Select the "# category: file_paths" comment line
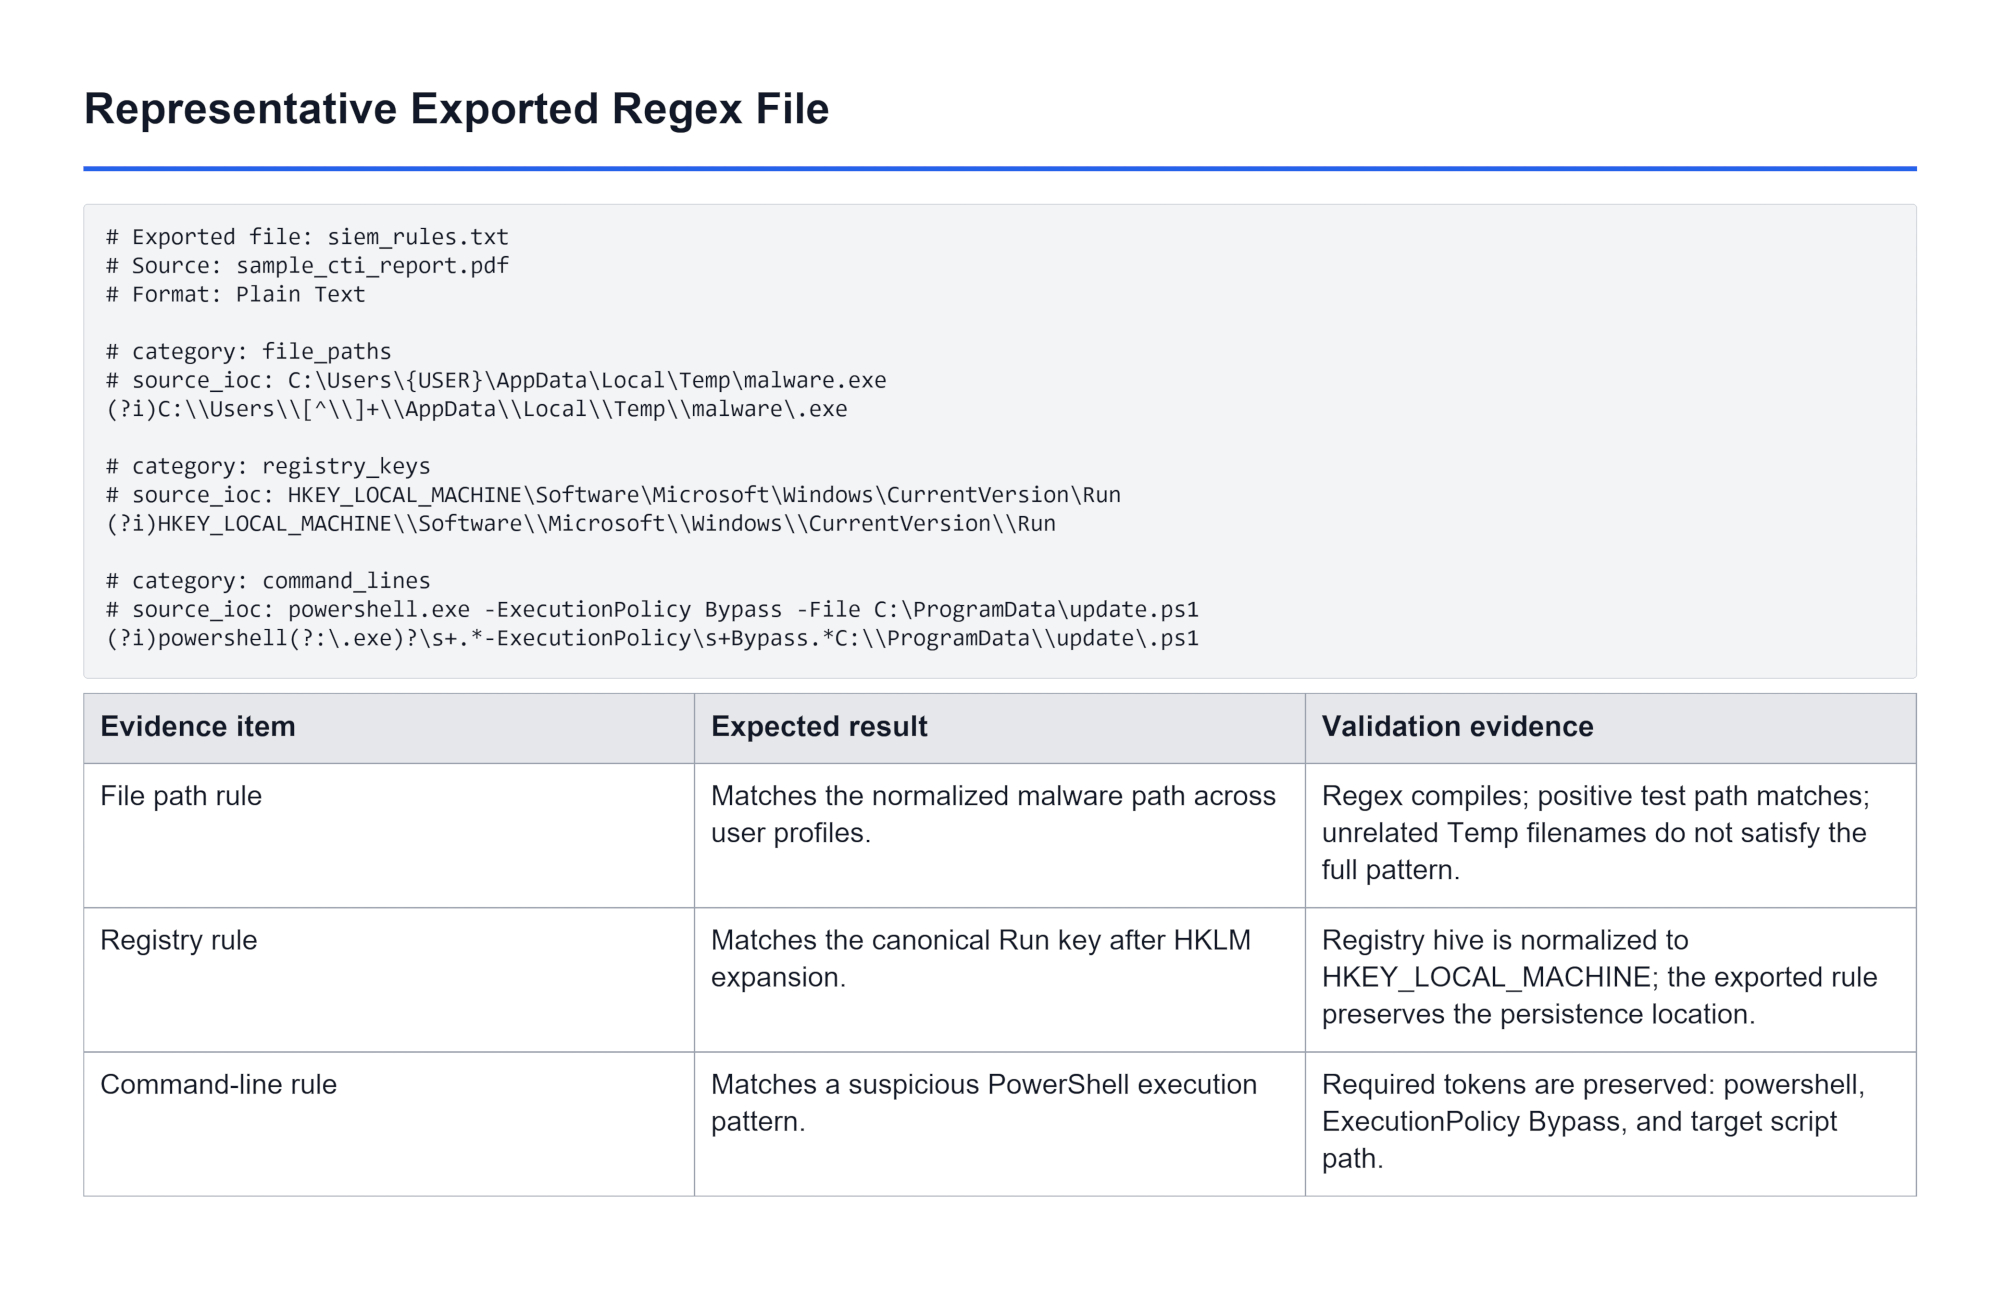This screenshot has height=1294, width=2000. (x=249, y=352)
